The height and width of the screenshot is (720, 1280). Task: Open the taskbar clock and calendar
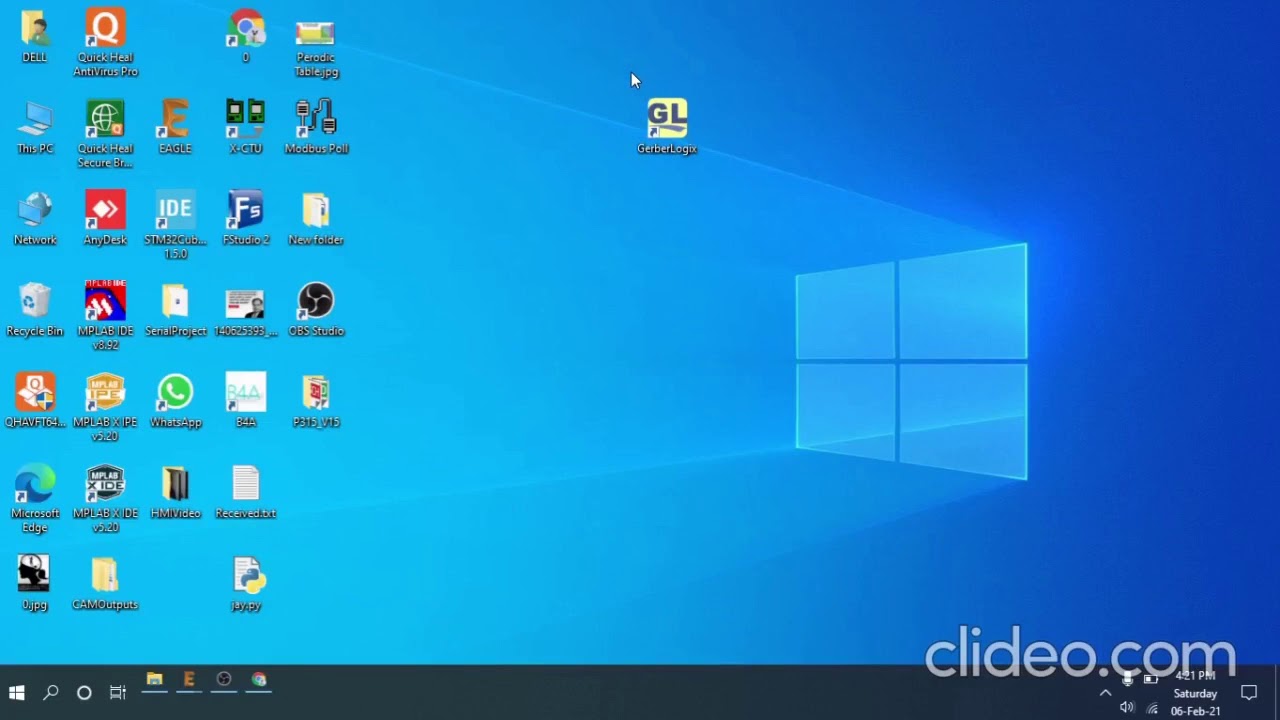point(1196,693)
